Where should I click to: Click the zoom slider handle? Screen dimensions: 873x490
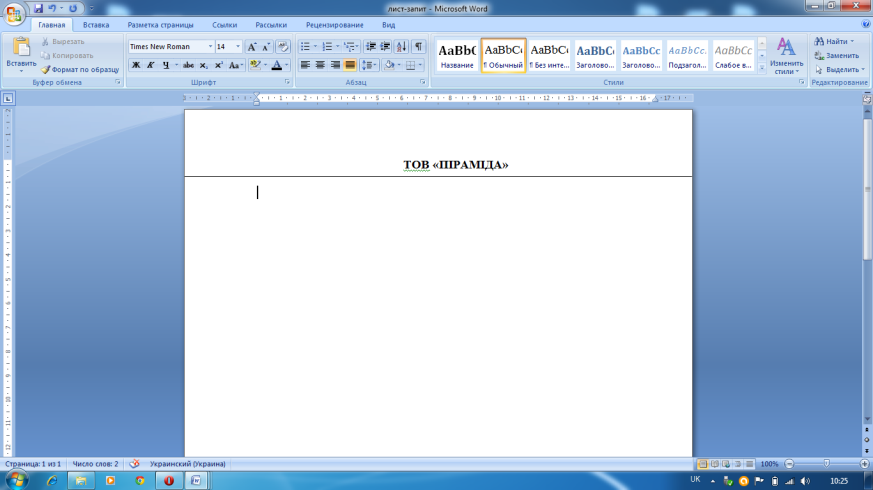click(827, 463)
